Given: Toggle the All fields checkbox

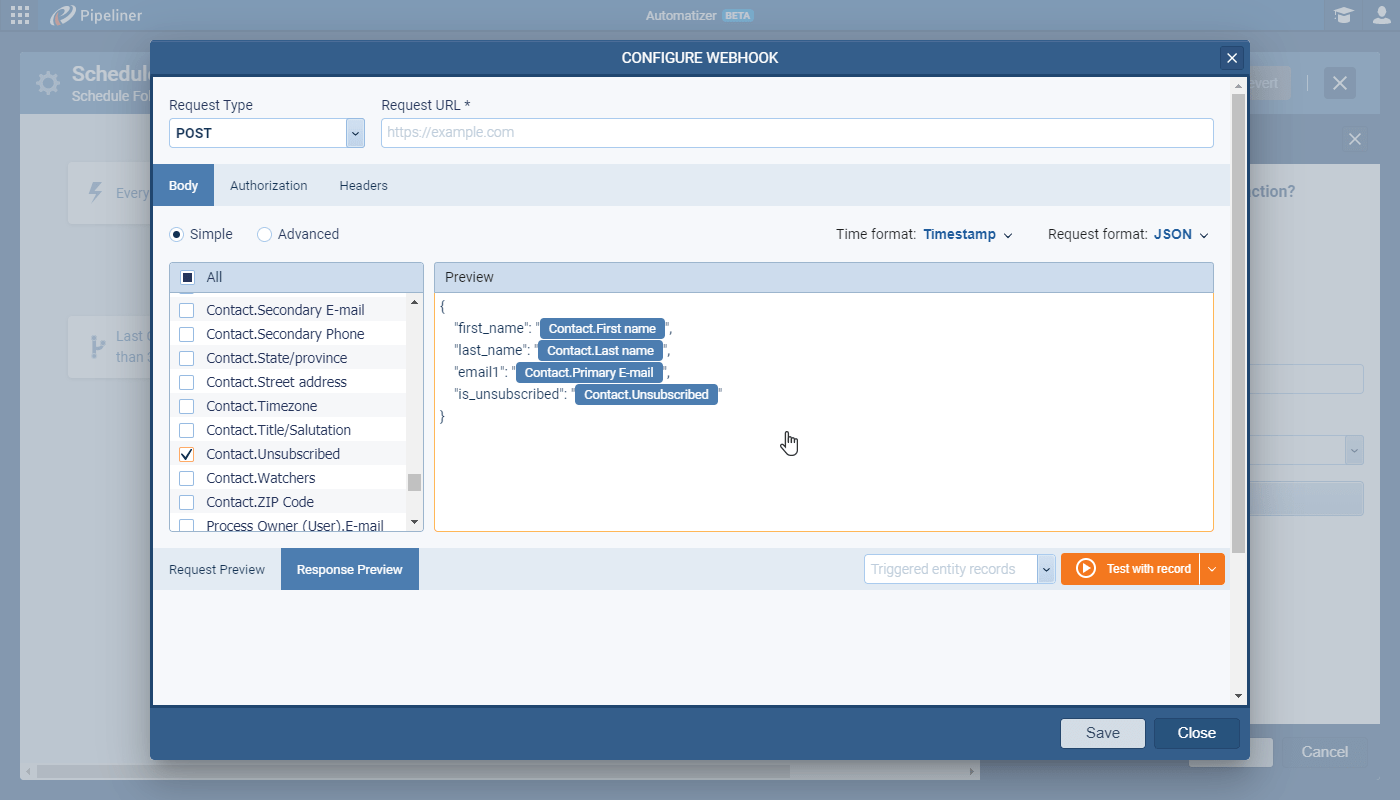Looking at the screenshot, I should (187, 277).
